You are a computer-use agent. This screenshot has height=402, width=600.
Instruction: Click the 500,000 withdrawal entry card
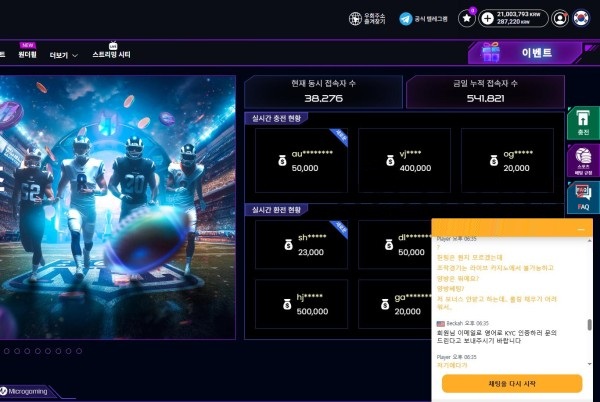pos(297,303)
